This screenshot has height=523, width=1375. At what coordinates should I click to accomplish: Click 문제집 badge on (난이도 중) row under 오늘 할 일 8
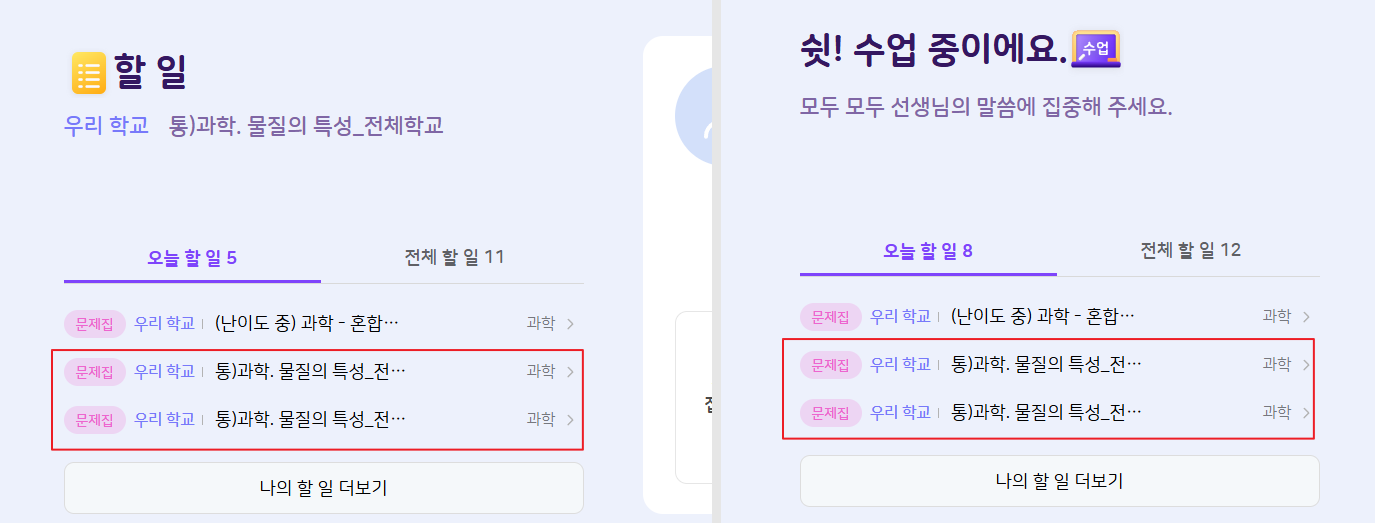(x=830, y=316)
